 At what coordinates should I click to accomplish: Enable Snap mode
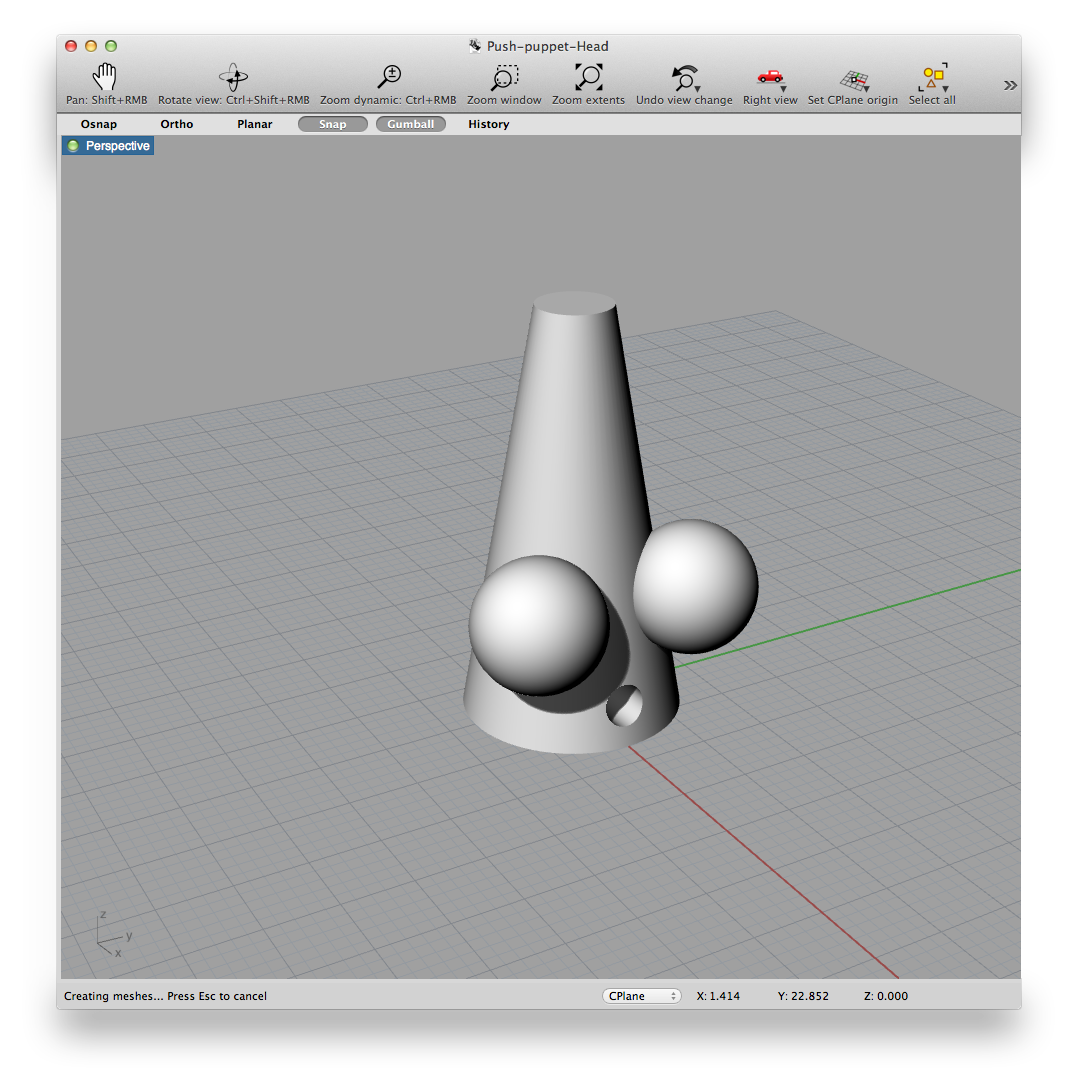[332, 124]
